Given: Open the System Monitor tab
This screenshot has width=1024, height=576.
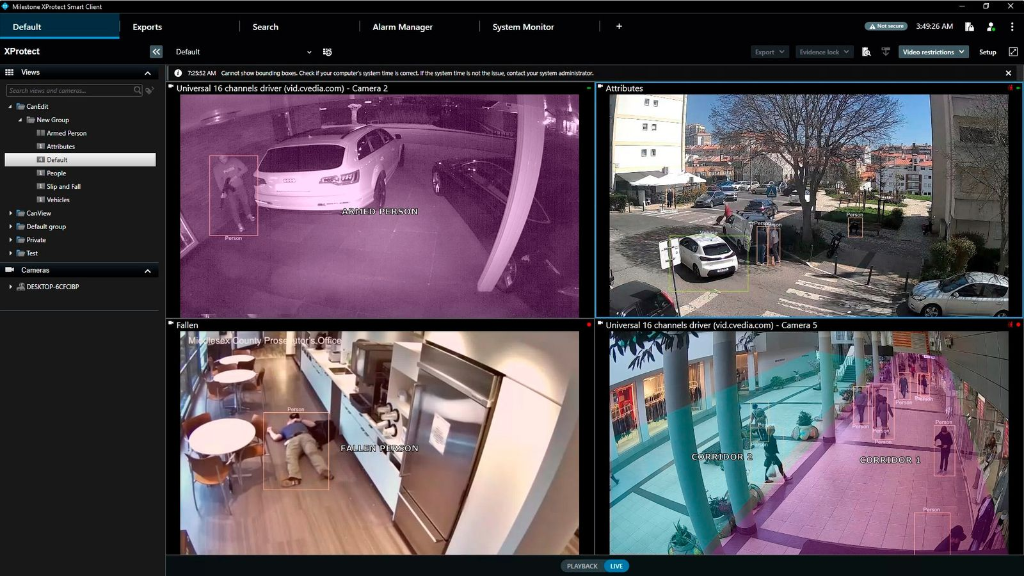Looking at the screenshot, I should (x=521, y=27).
